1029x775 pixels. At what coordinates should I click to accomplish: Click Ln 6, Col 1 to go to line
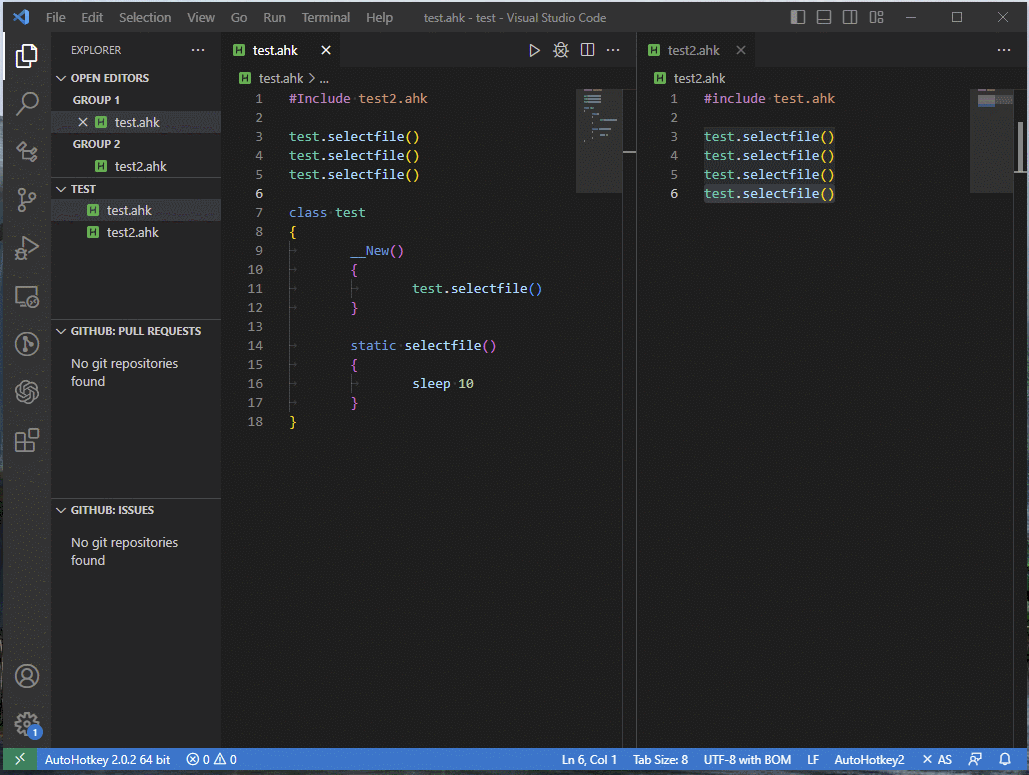(588, 759)
